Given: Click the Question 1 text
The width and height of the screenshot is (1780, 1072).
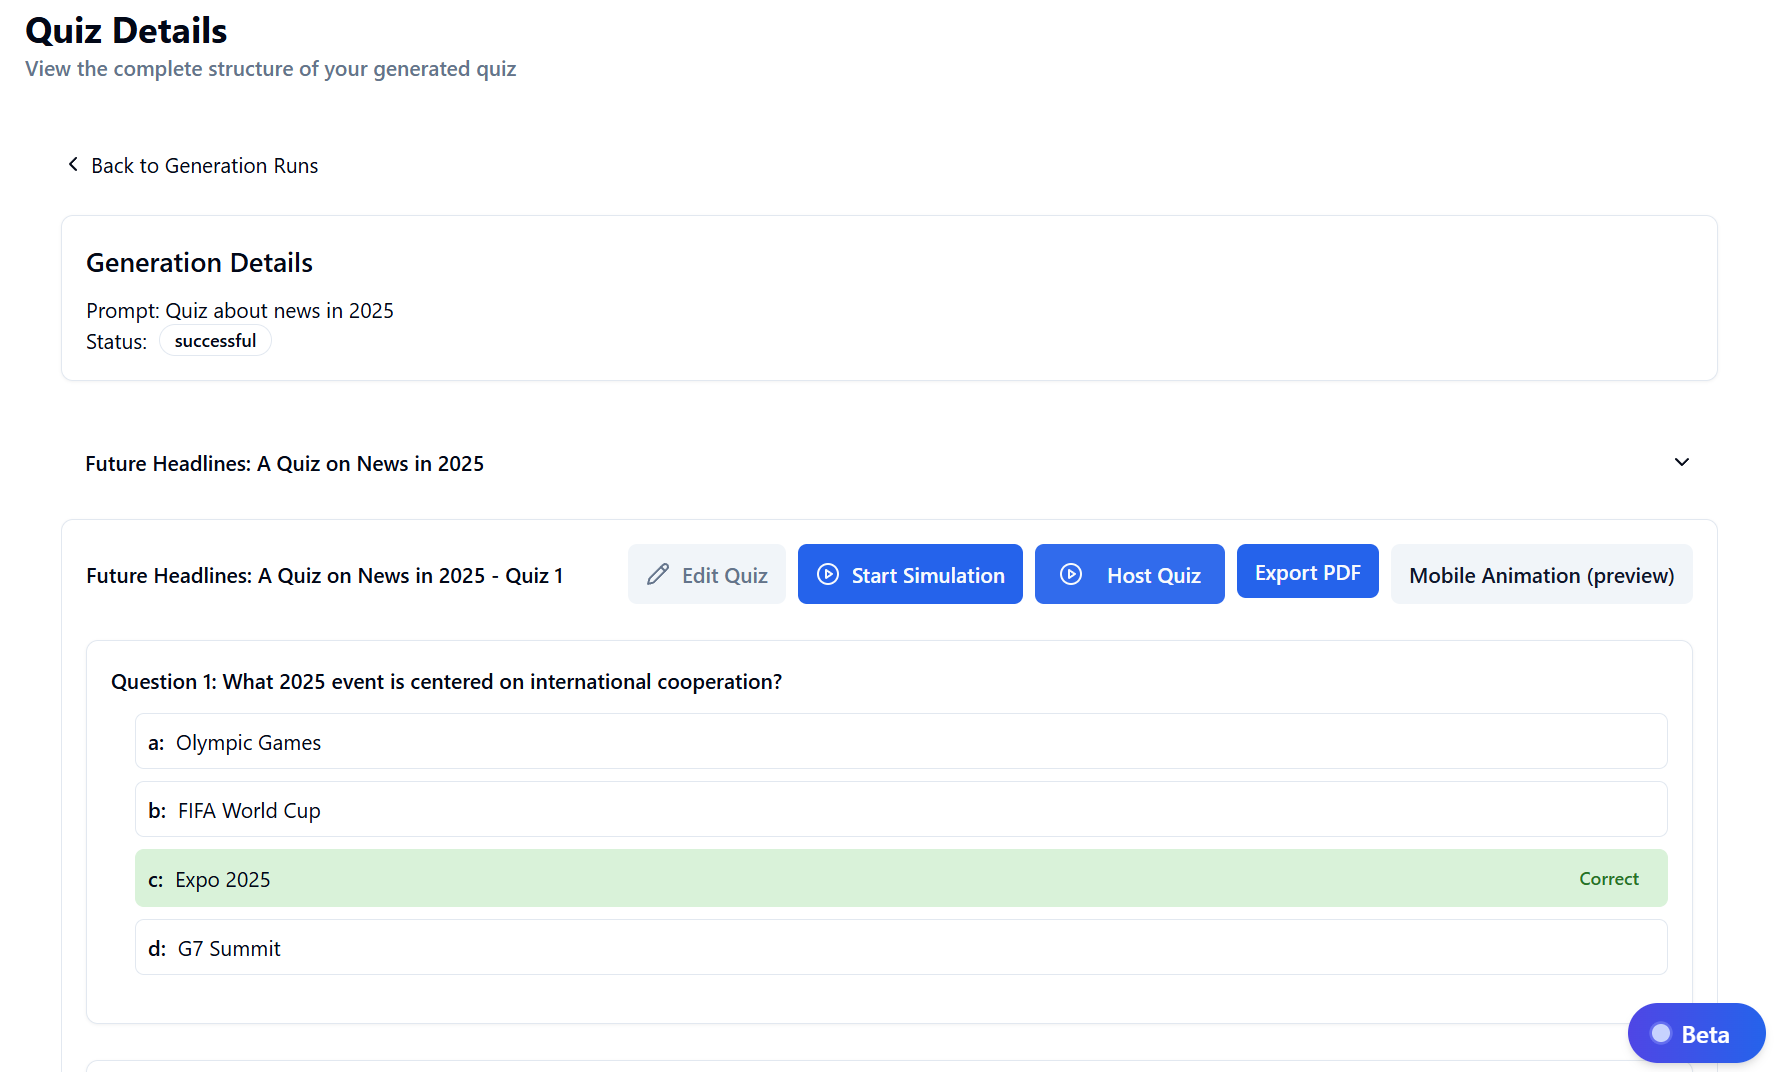Looking at the screenshot, I should pyautogui.click(x=447, y=682).
